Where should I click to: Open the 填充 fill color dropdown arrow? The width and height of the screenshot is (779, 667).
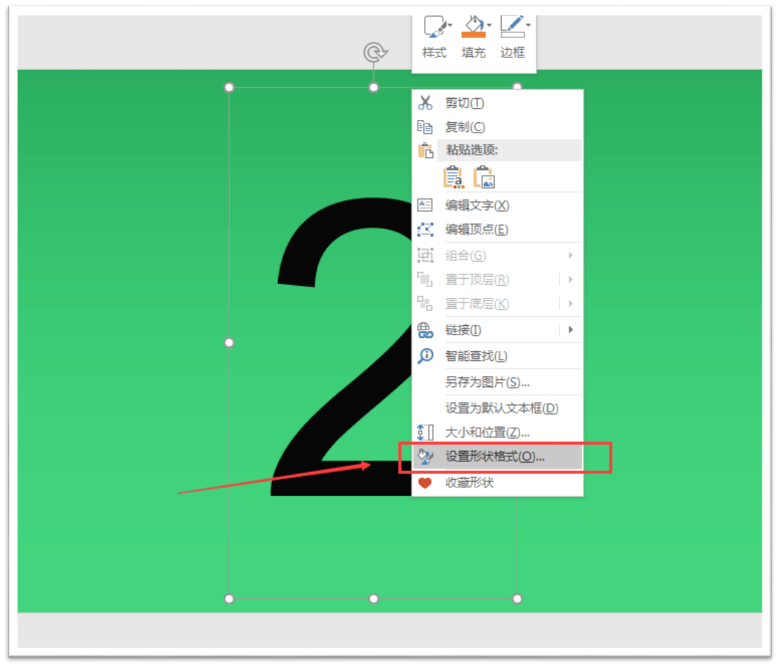(x=489, y=25)
